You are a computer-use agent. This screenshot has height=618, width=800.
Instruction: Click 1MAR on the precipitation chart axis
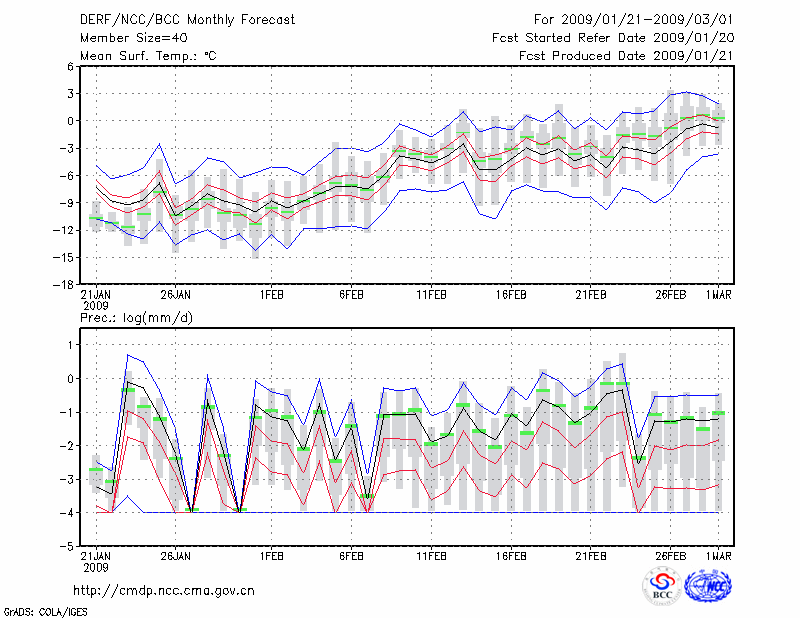tap(718, 556)
